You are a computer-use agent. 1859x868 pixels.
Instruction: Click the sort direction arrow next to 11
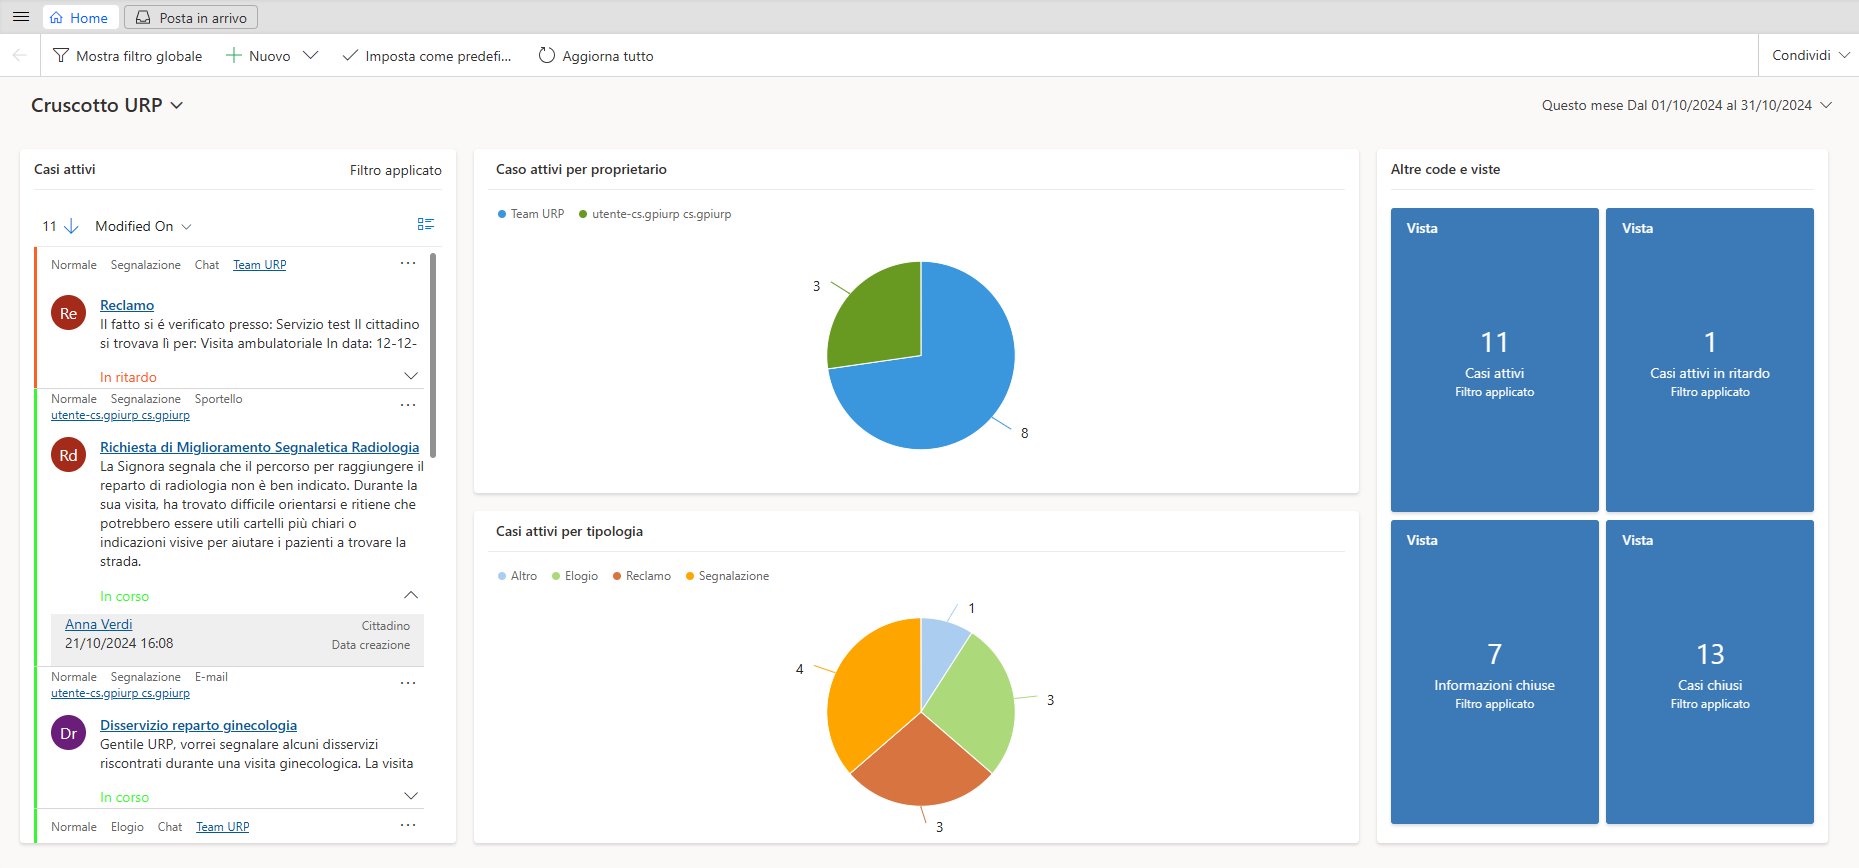pos(71,226)
